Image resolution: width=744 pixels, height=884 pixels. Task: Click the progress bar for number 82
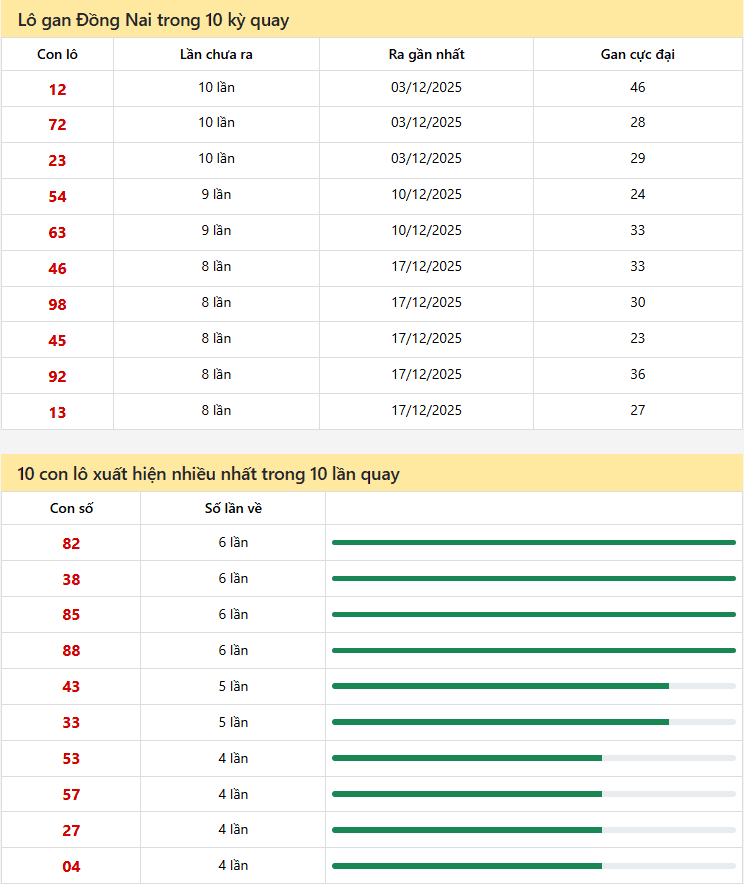click(533, 543)
